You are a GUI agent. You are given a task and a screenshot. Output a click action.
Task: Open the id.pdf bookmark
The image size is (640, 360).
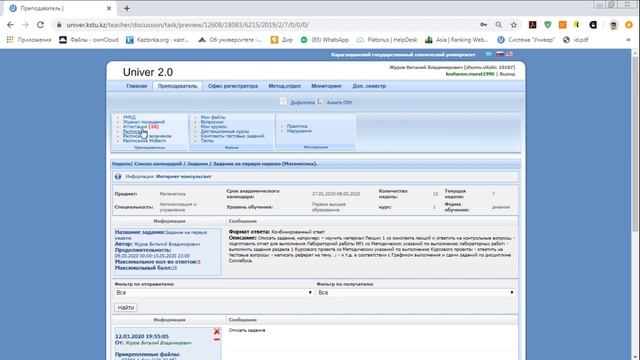[576, 40]
